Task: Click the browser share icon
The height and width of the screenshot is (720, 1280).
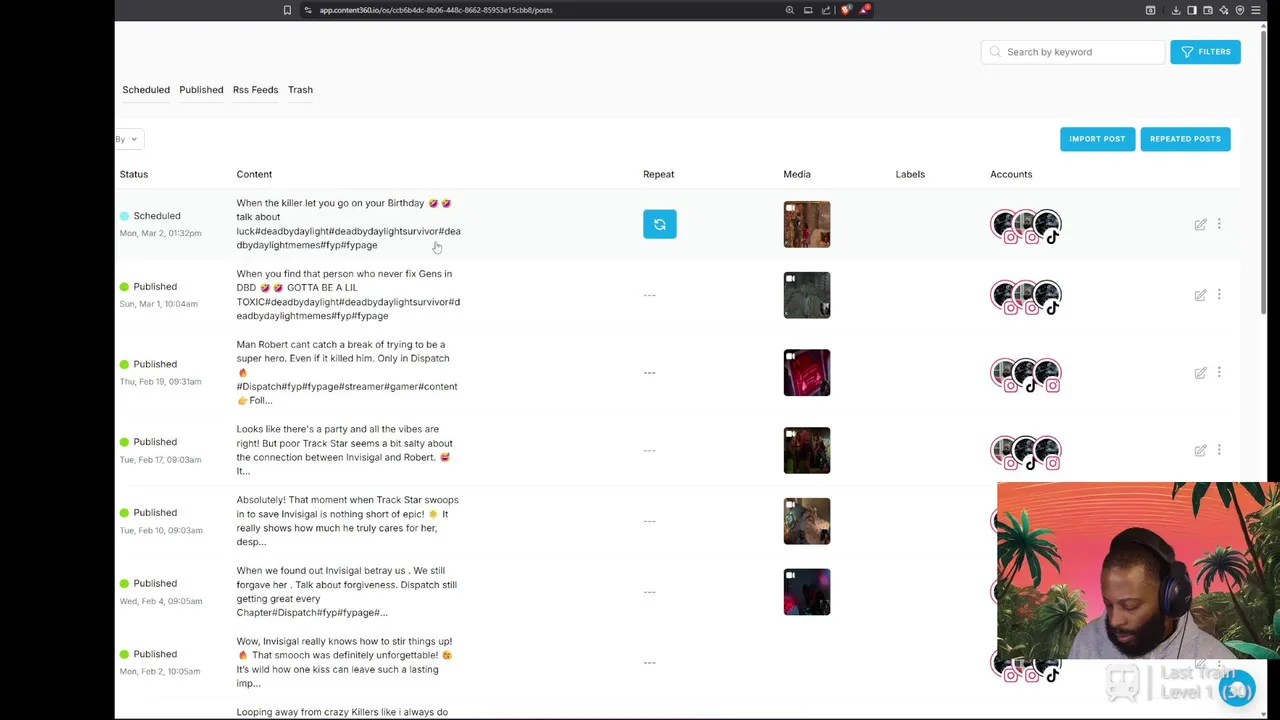Action: [x=826, y=10]
